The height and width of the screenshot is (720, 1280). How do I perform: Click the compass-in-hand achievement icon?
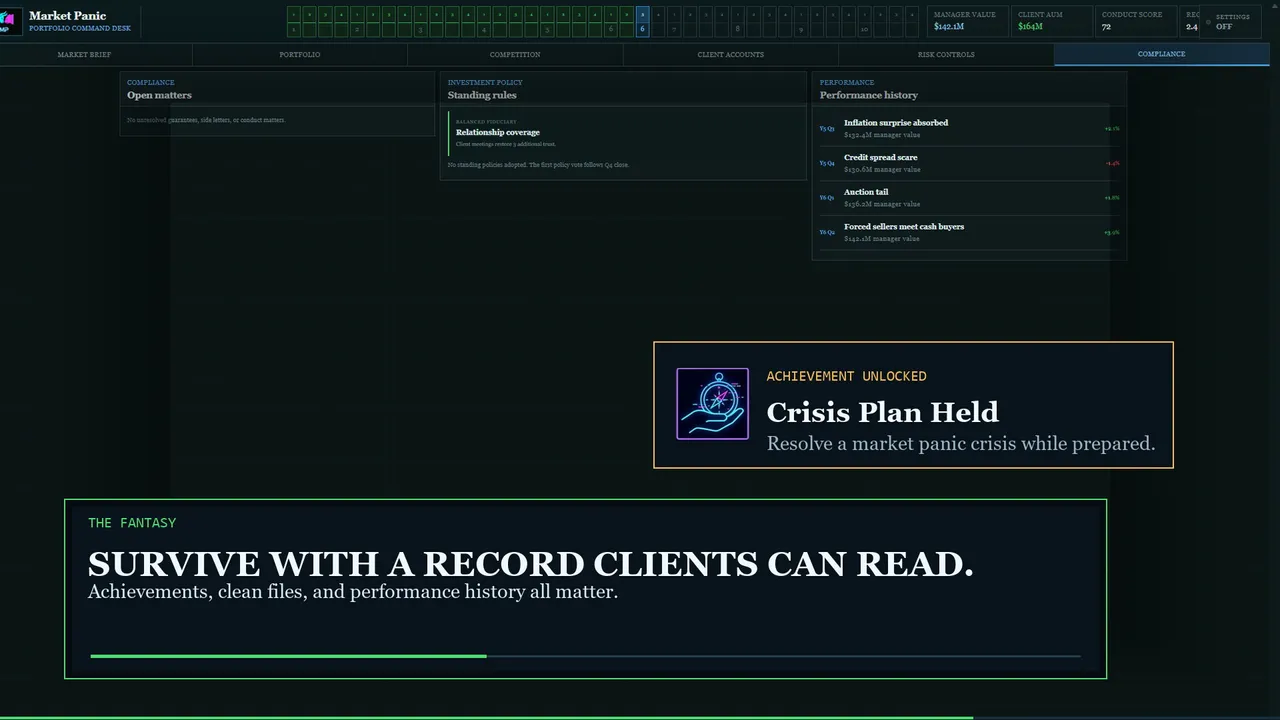tap(712, 404)
